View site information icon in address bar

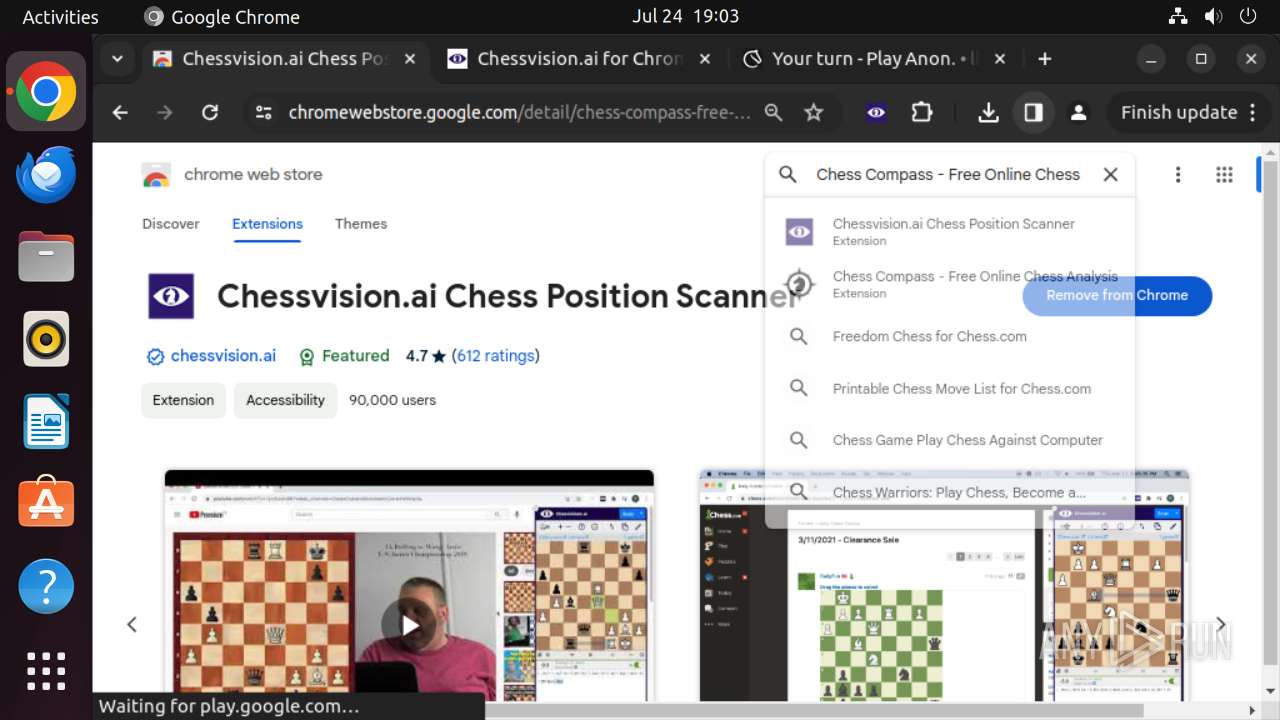coord(263,113)
